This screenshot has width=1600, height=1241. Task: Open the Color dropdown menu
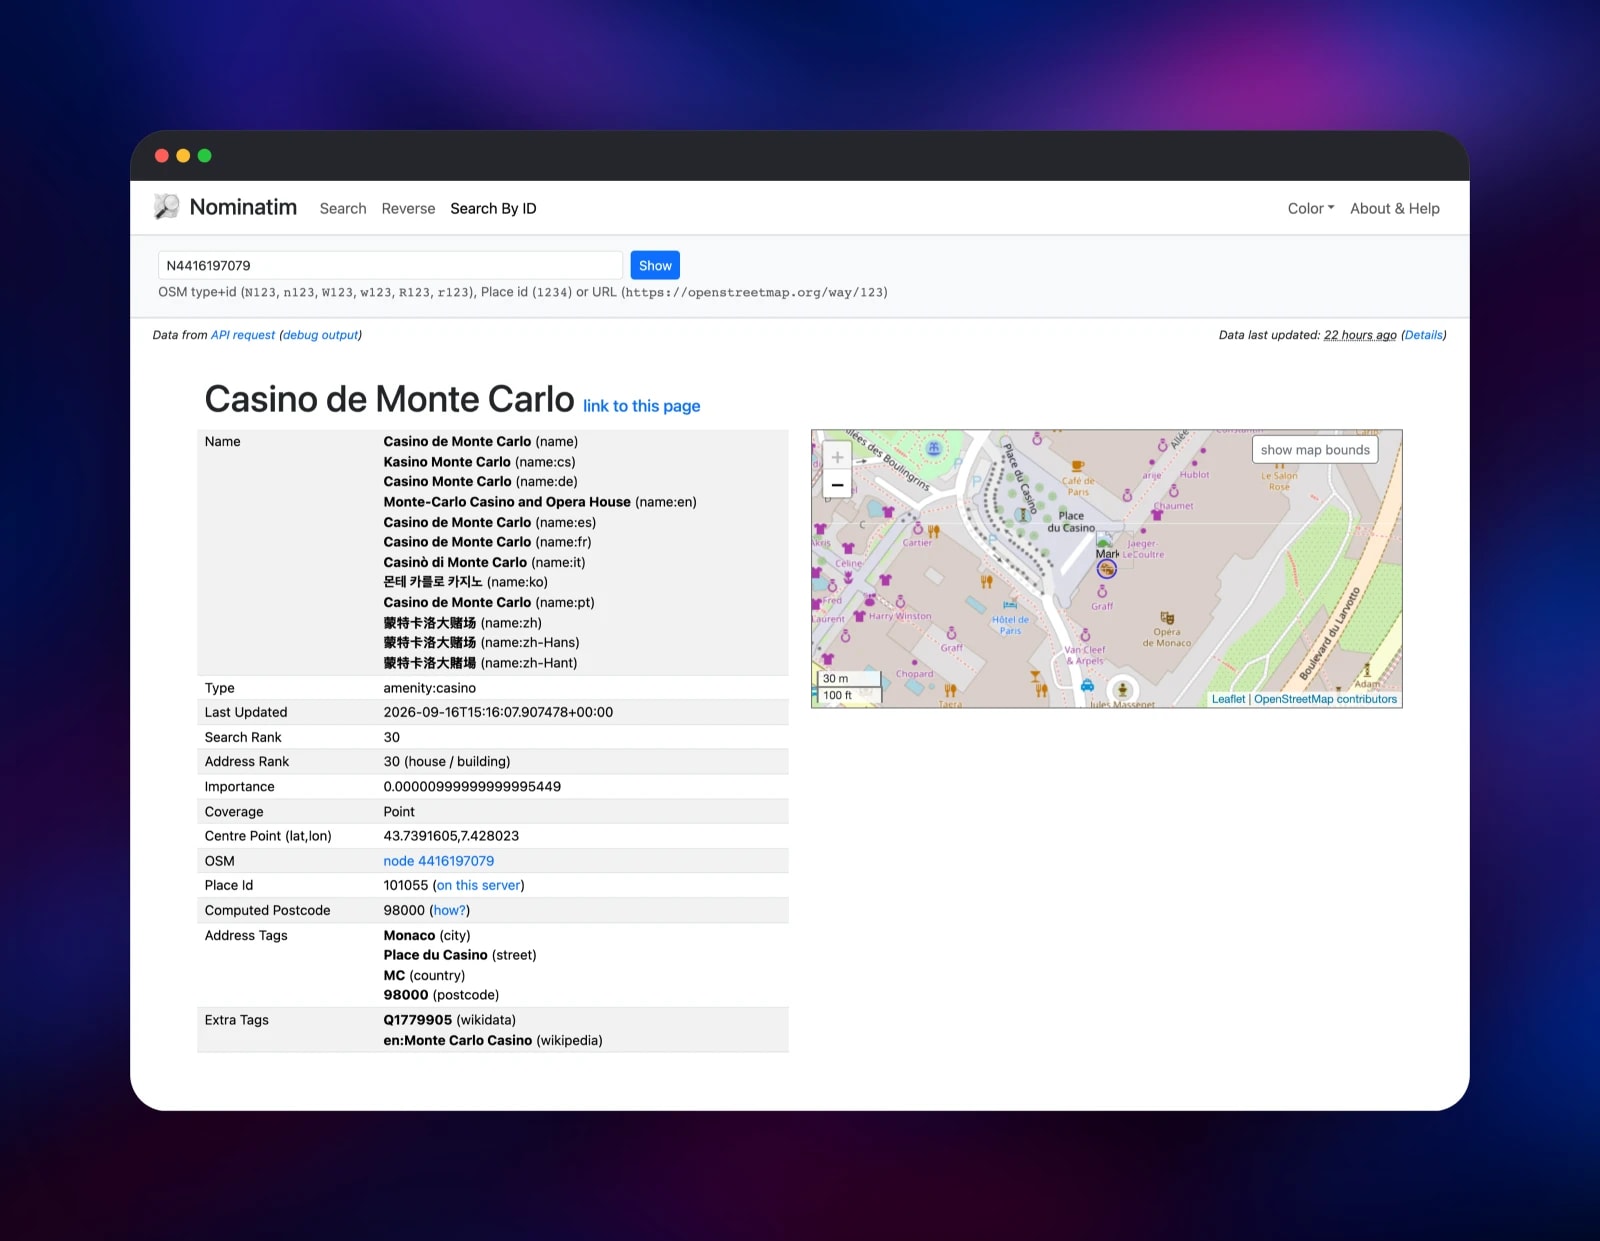coord(1310,208)
